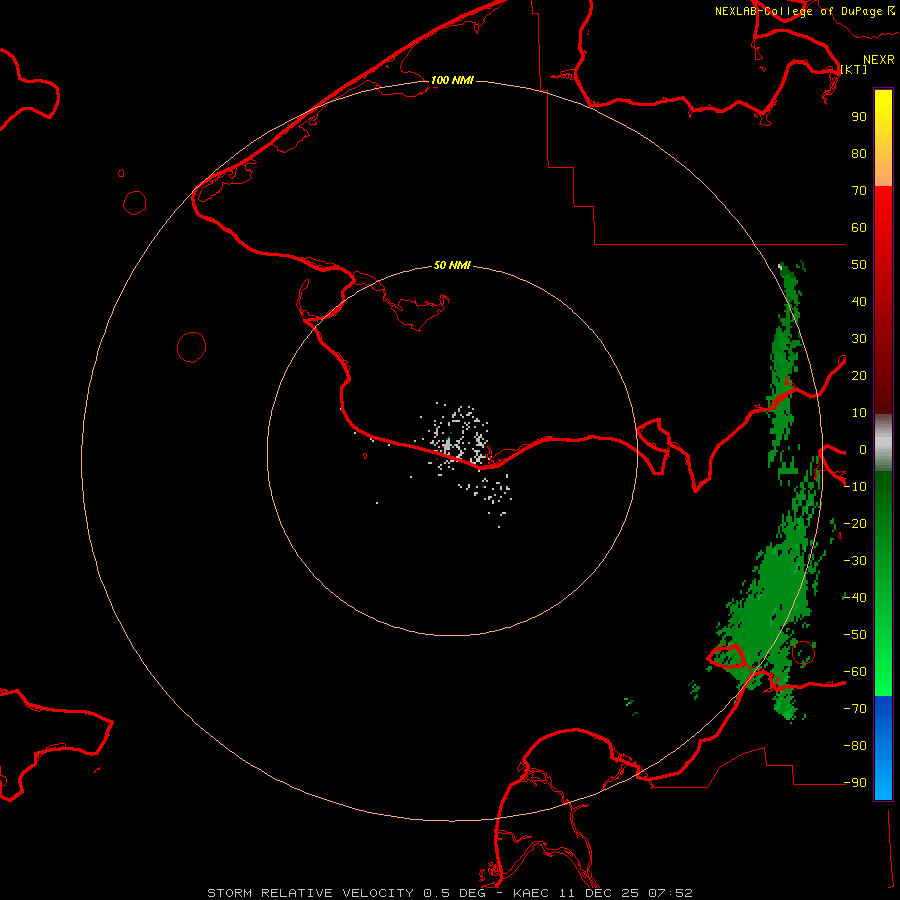Click the 80 value on the velocity scale
900x900 pixels.
[x=859, y=153]
